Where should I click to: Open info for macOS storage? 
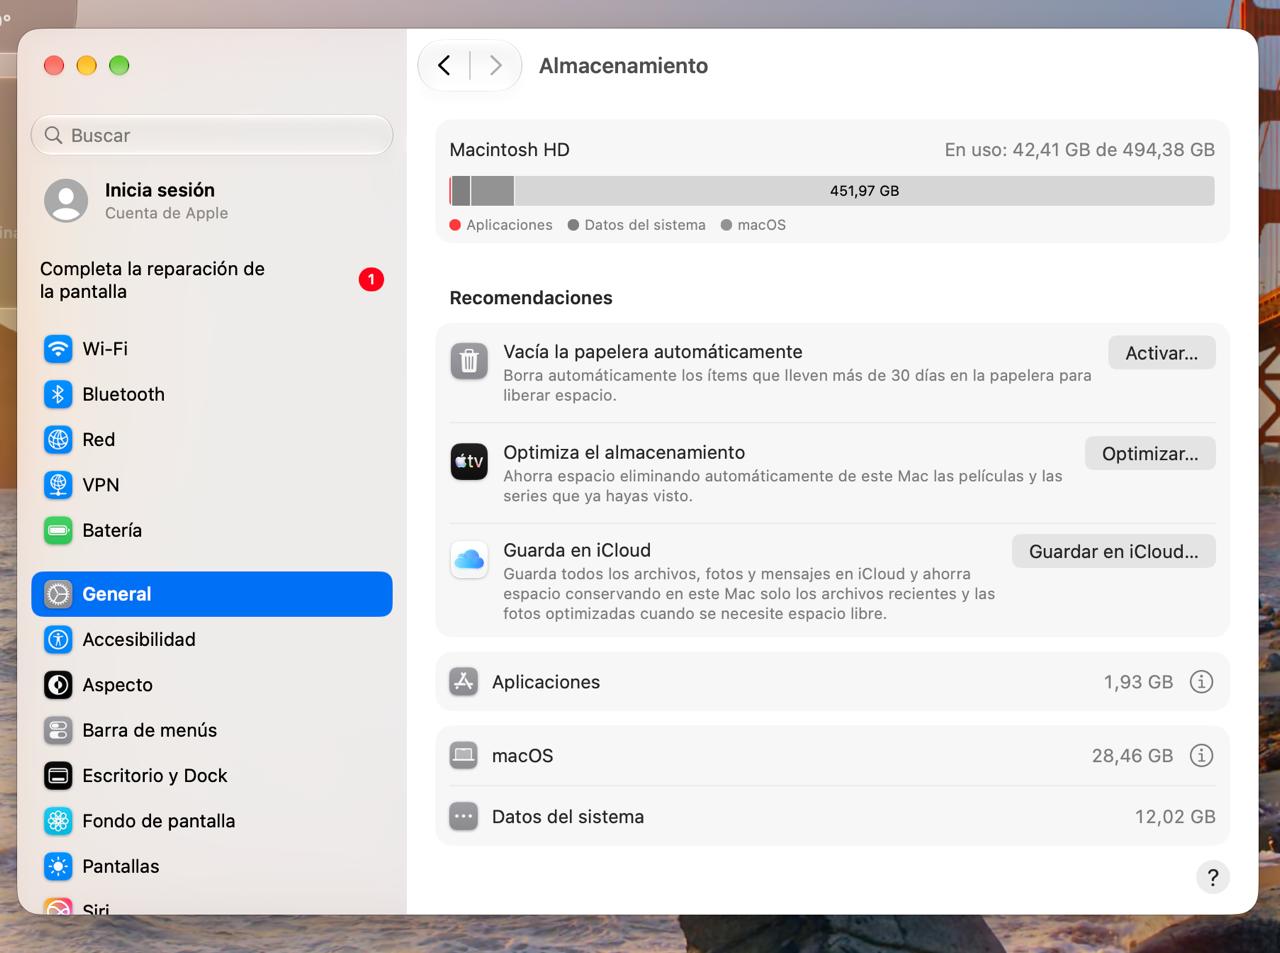[x=1201, y=756]
